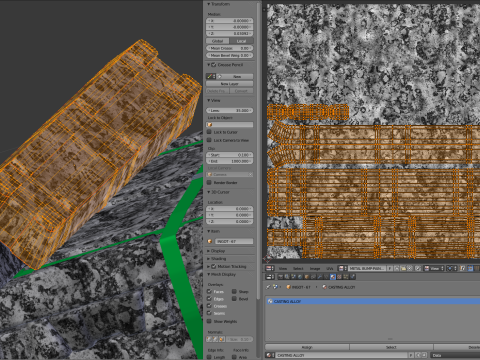480x360 pixels.
Task: Collapse the Mesh Display panel
Action: tap(209, 274)
